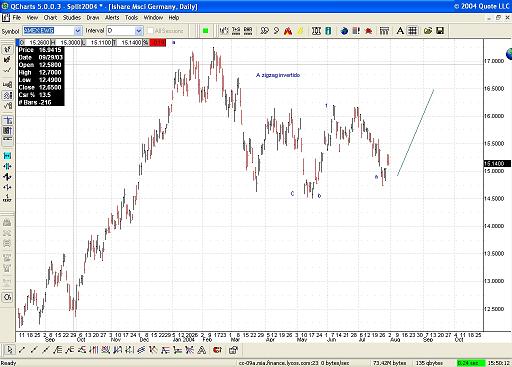The width and height of the screenshot is (512, 367).
Task: Click the 'Jan 2004' date axis label
Action: [184, 340]
